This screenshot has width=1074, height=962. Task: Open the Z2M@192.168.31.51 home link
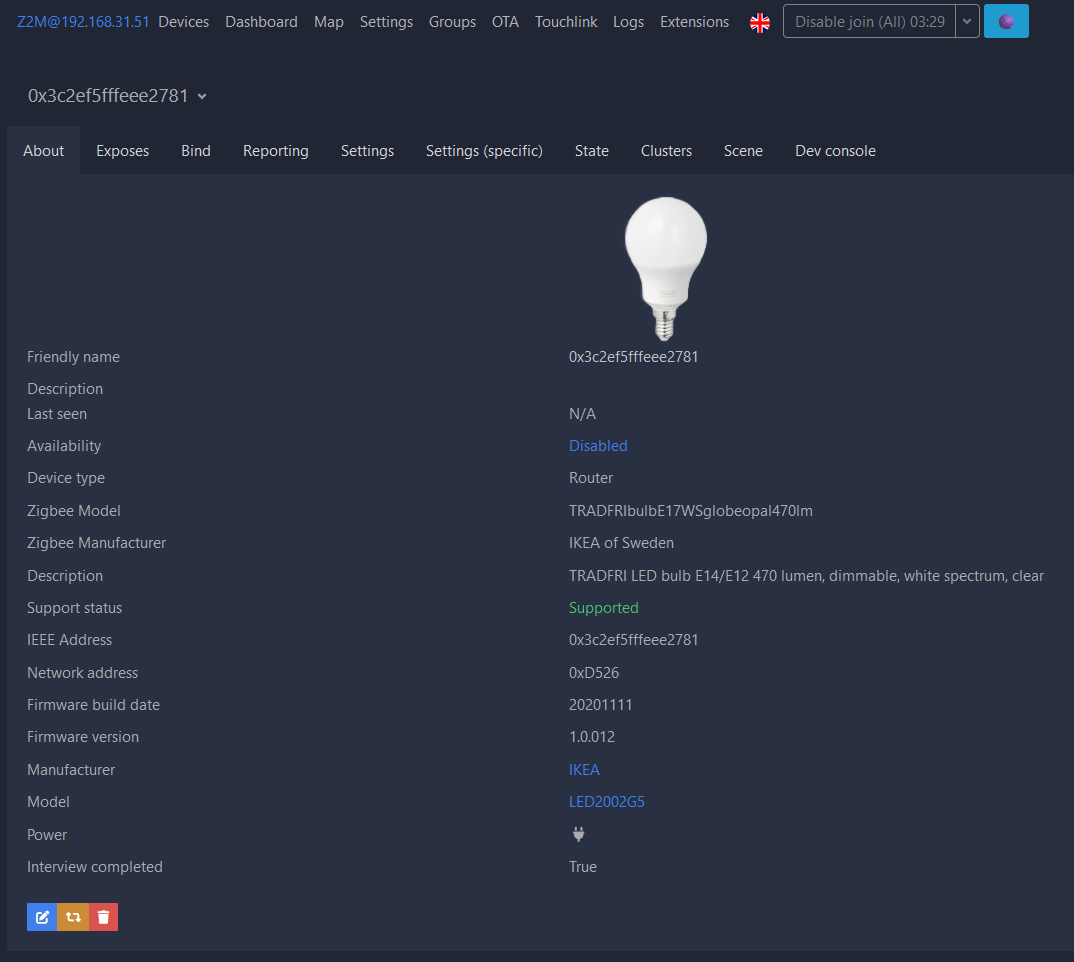click(83, 22)
